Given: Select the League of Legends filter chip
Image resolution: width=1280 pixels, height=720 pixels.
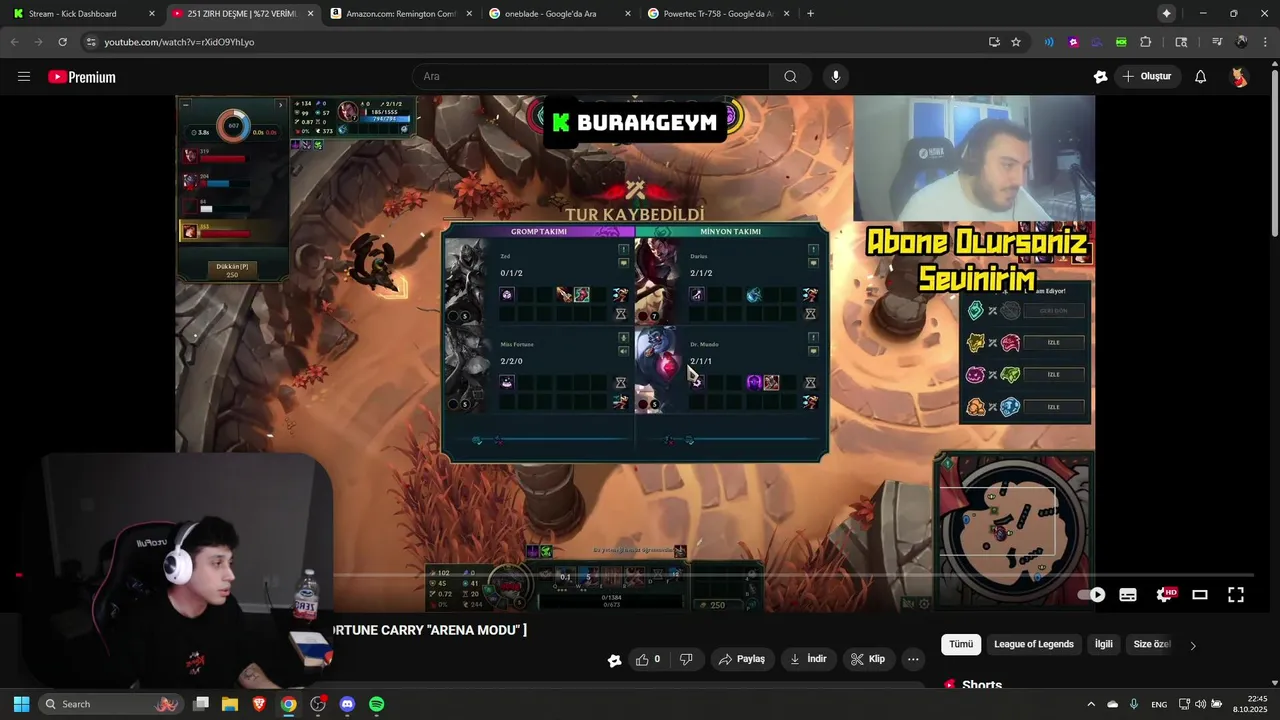Looking at the screenshot, I should 1034,644.
